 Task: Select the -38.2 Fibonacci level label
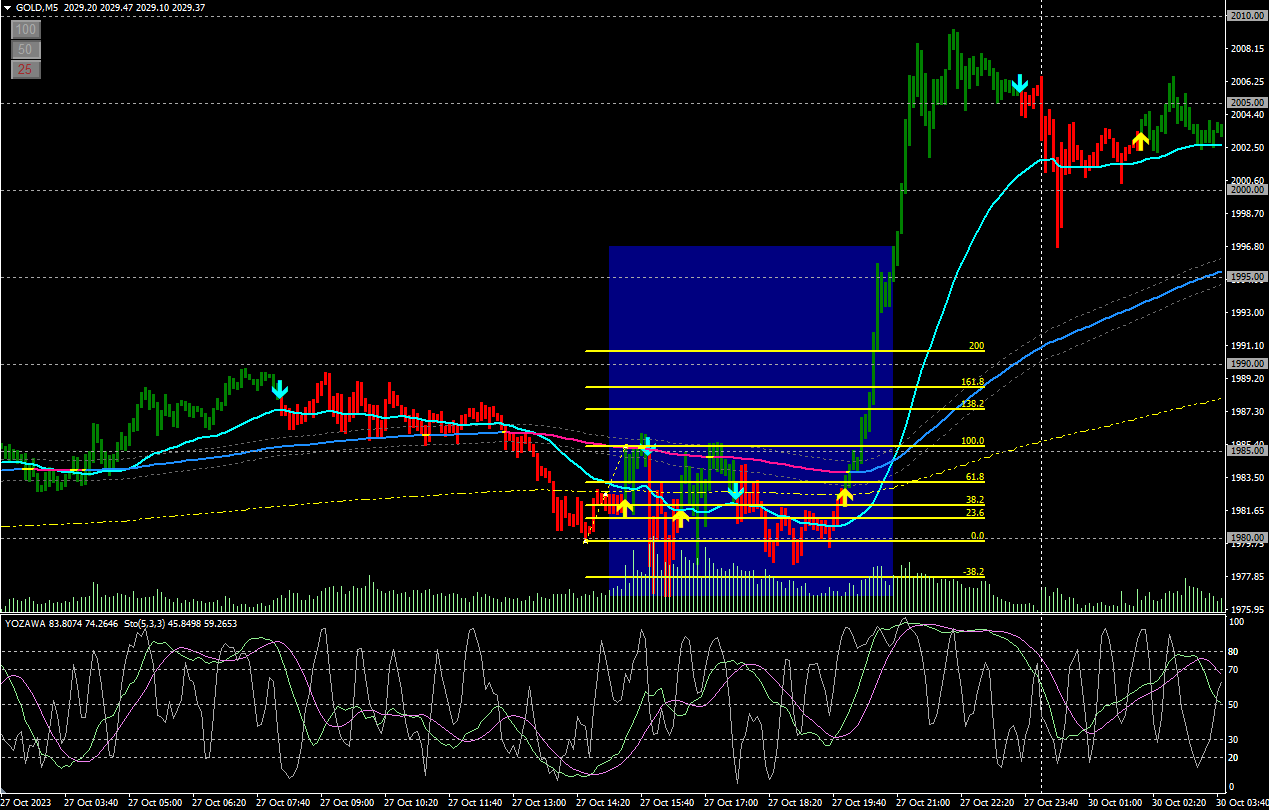point(973,572)
